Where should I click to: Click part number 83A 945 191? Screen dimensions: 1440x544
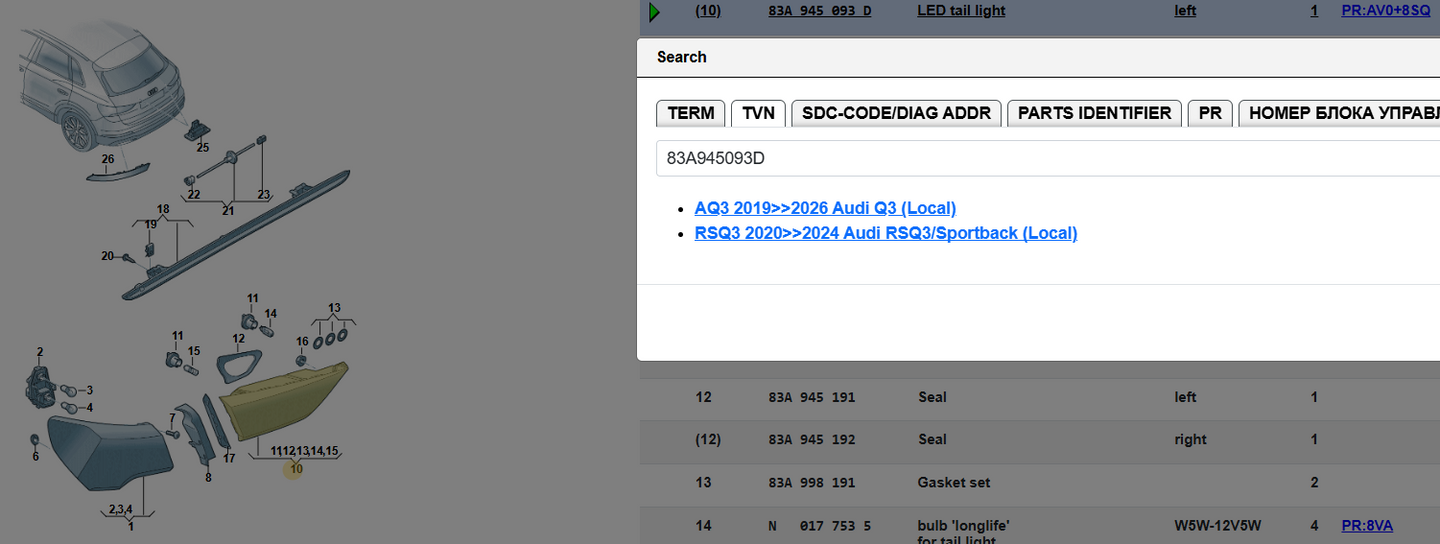[811, 397]
